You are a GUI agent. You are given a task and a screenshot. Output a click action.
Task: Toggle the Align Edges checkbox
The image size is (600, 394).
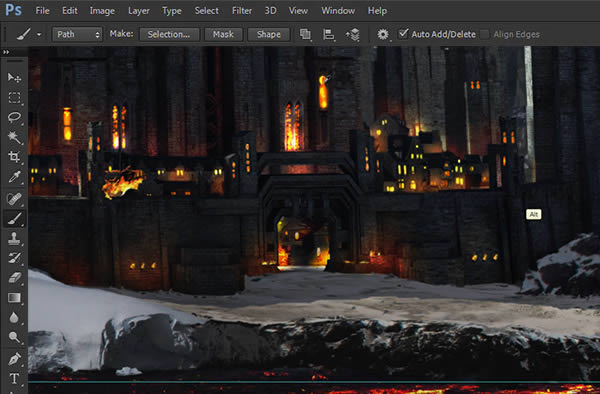tap(485, 34)
